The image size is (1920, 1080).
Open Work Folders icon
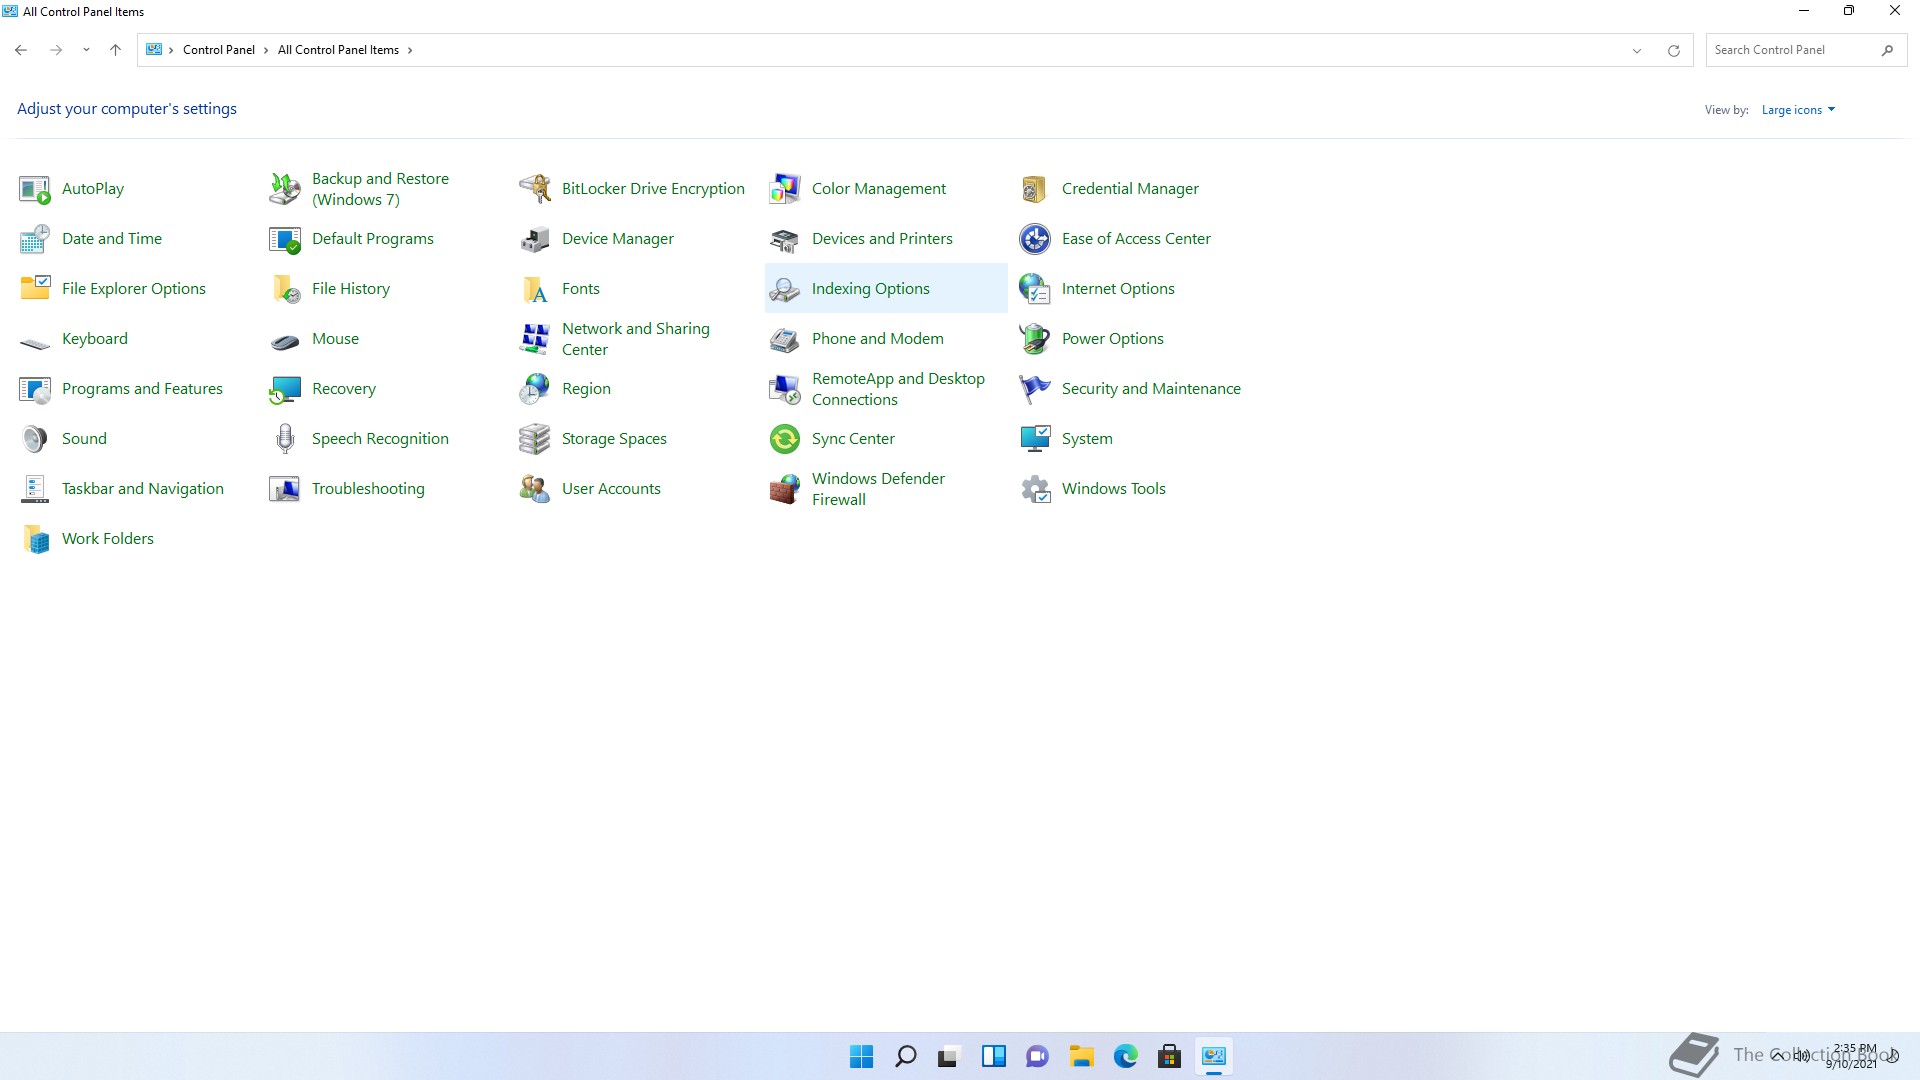coord(35,539)
